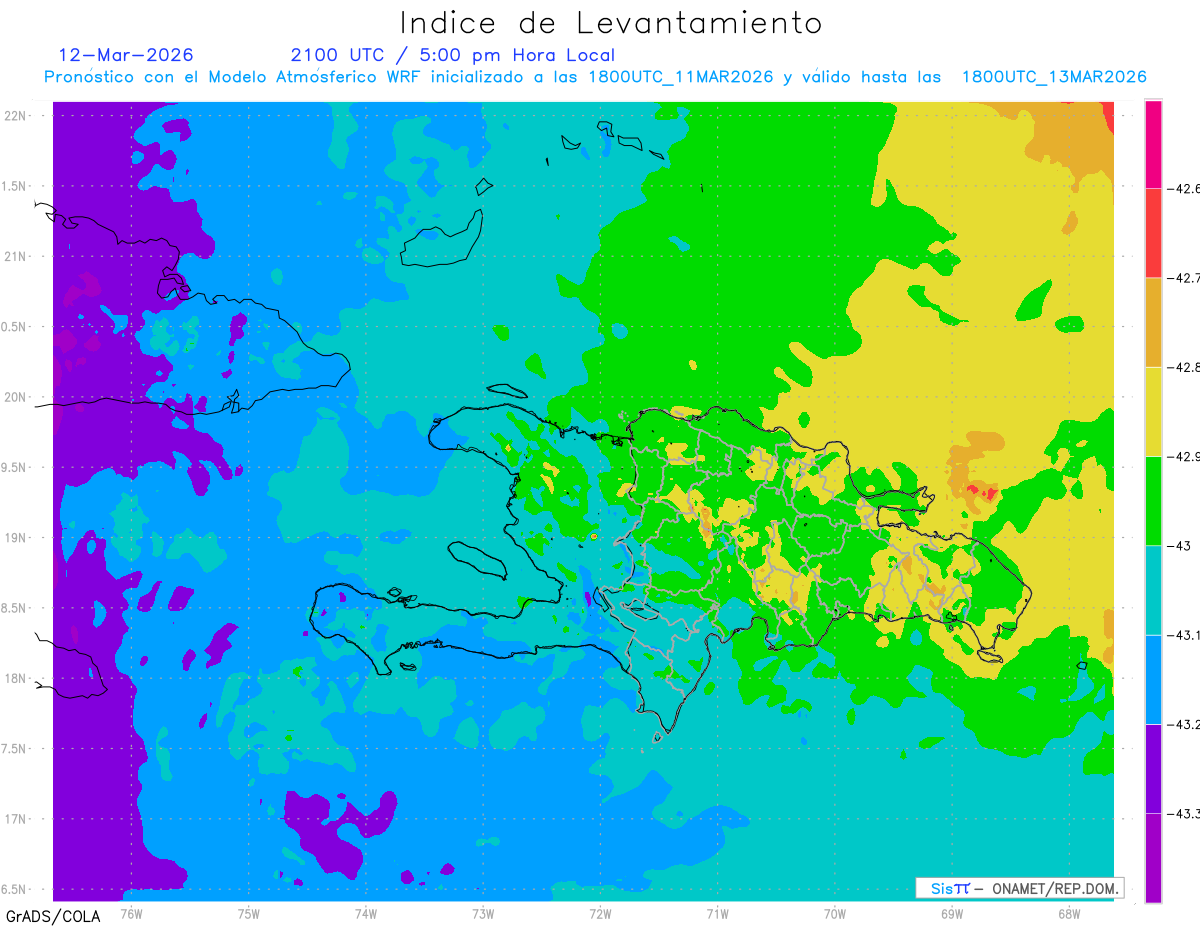Click the longitude label "68W"
This screenshot has width=1200, height=927.
coord(1069,913)
